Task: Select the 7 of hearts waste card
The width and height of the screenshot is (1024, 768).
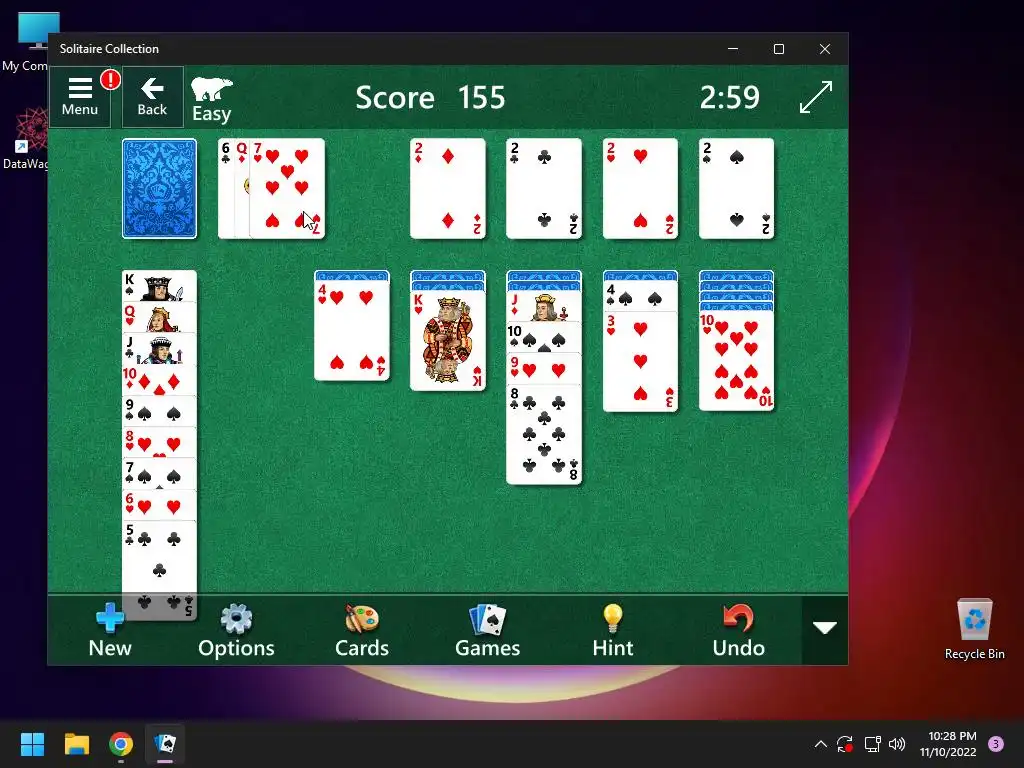Action: pos(287,188)
